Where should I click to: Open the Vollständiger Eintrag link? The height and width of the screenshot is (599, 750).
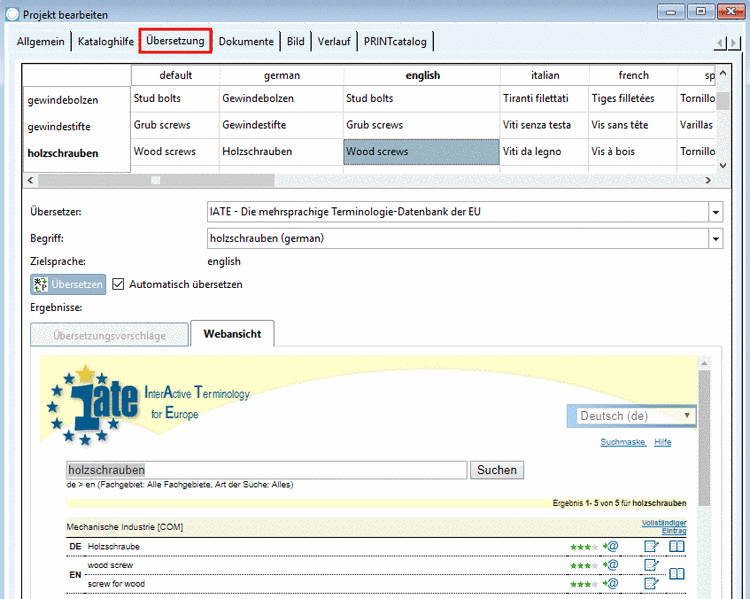click(664, 527)
